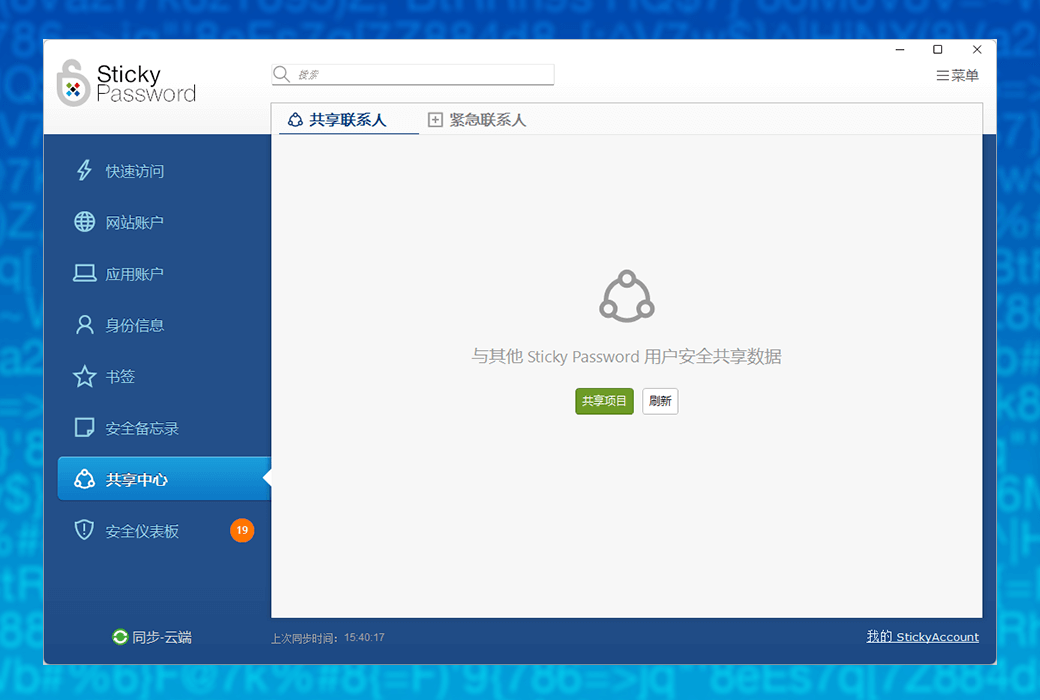
Task: Click into the search input field
Action: pos(413,74)
